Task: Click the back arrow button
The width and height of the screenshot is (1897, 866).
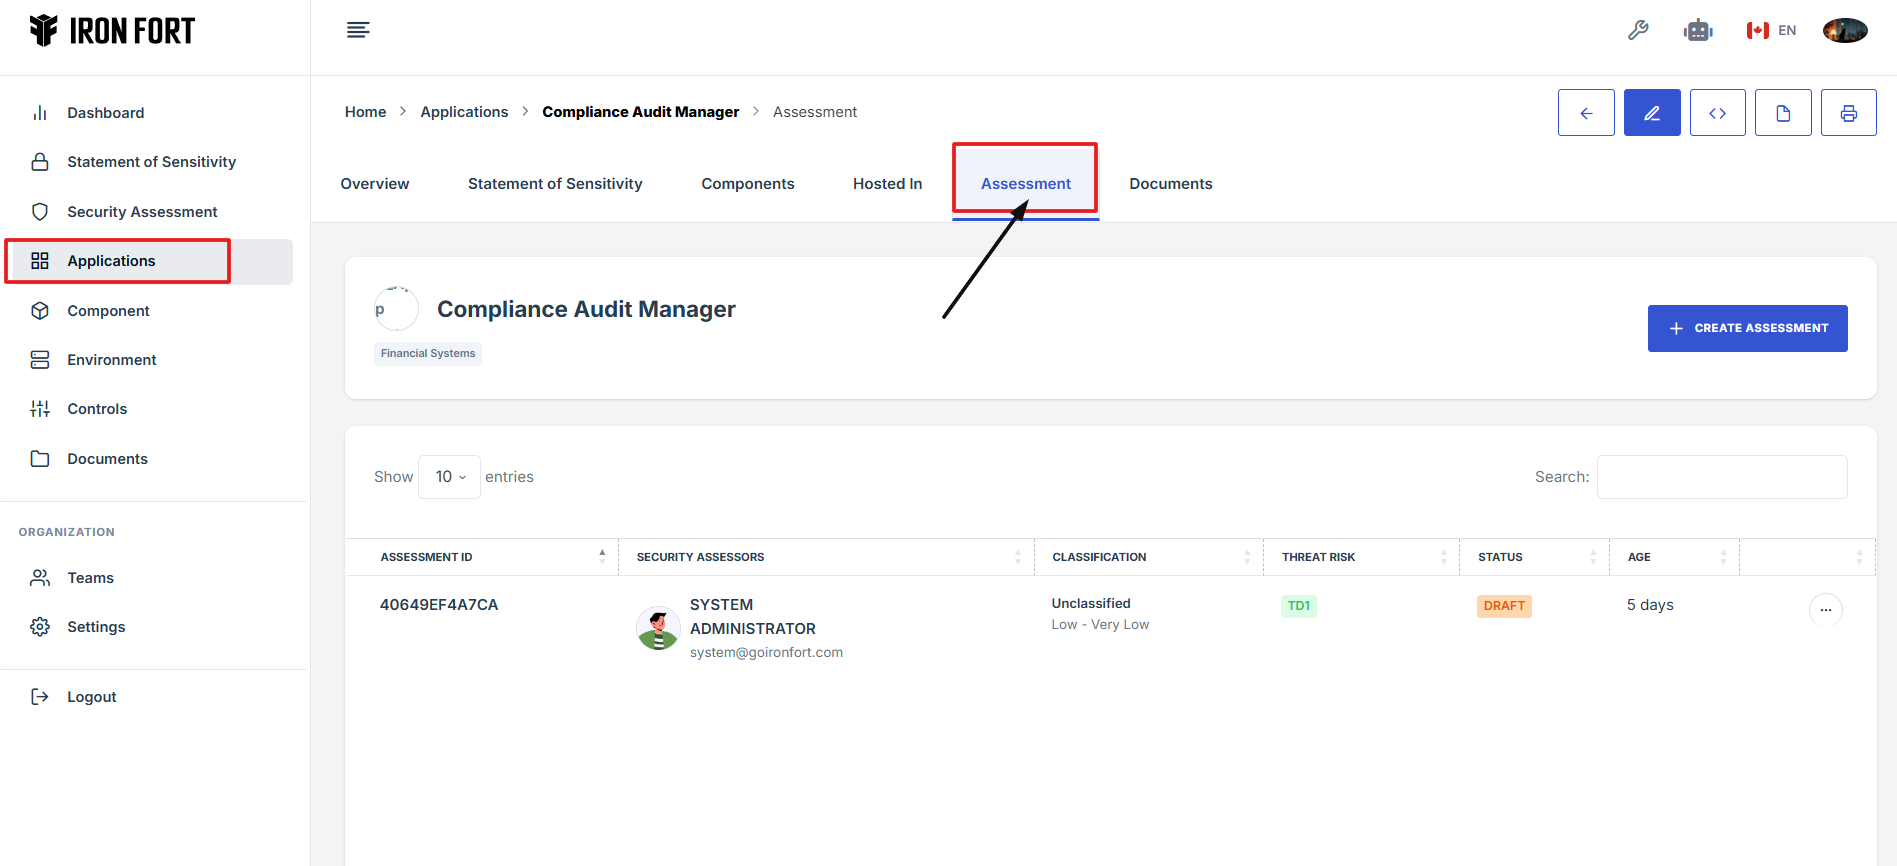Action: [1585, 113]
